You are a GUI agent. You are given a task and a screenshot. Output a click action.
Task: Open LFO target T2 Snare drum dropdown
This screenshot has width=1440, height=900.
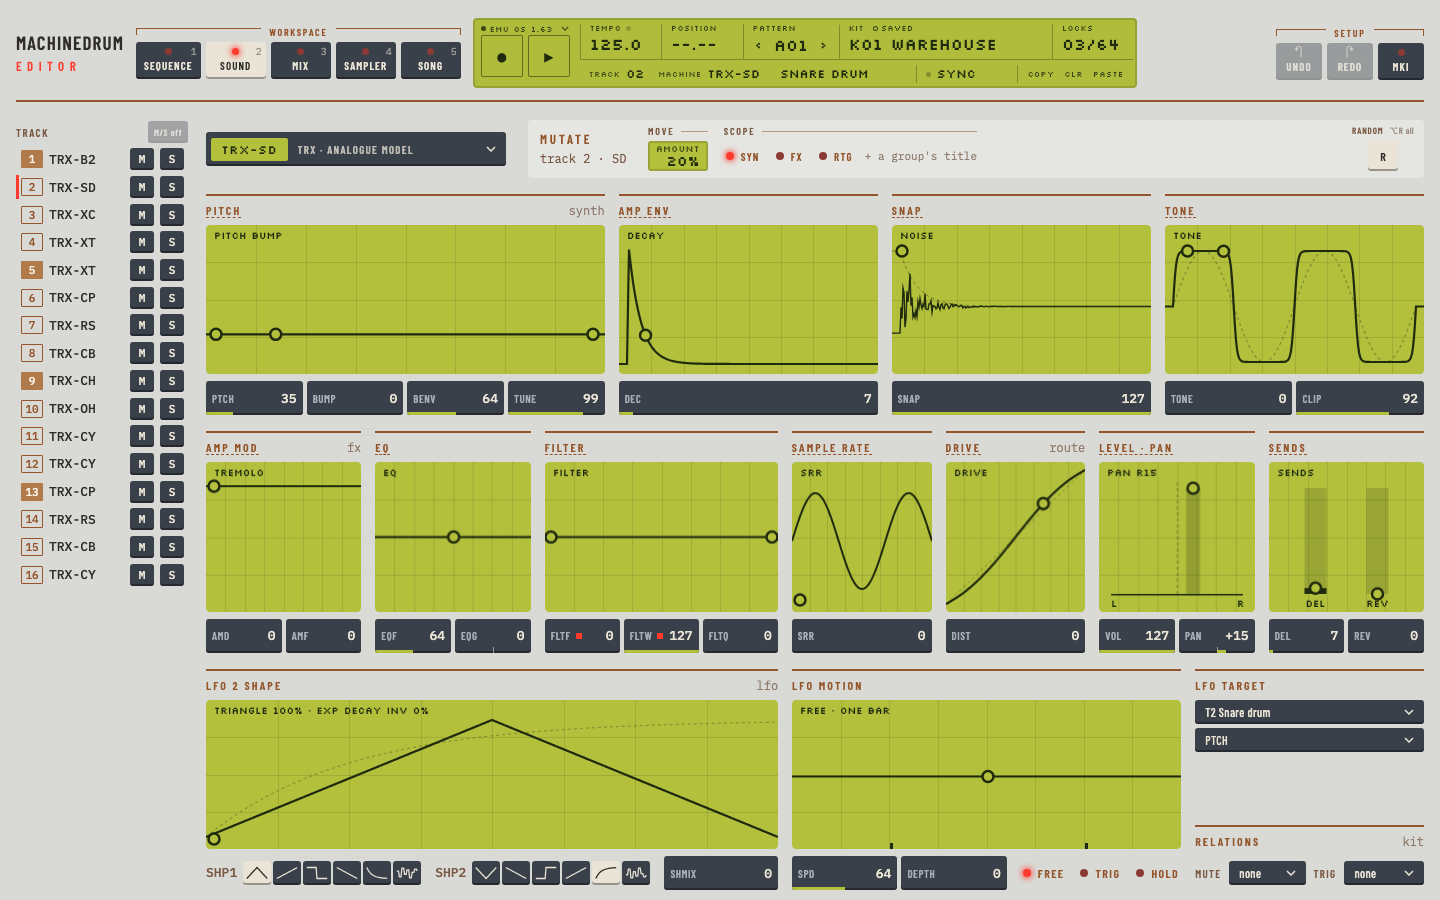click(1309, 713)
